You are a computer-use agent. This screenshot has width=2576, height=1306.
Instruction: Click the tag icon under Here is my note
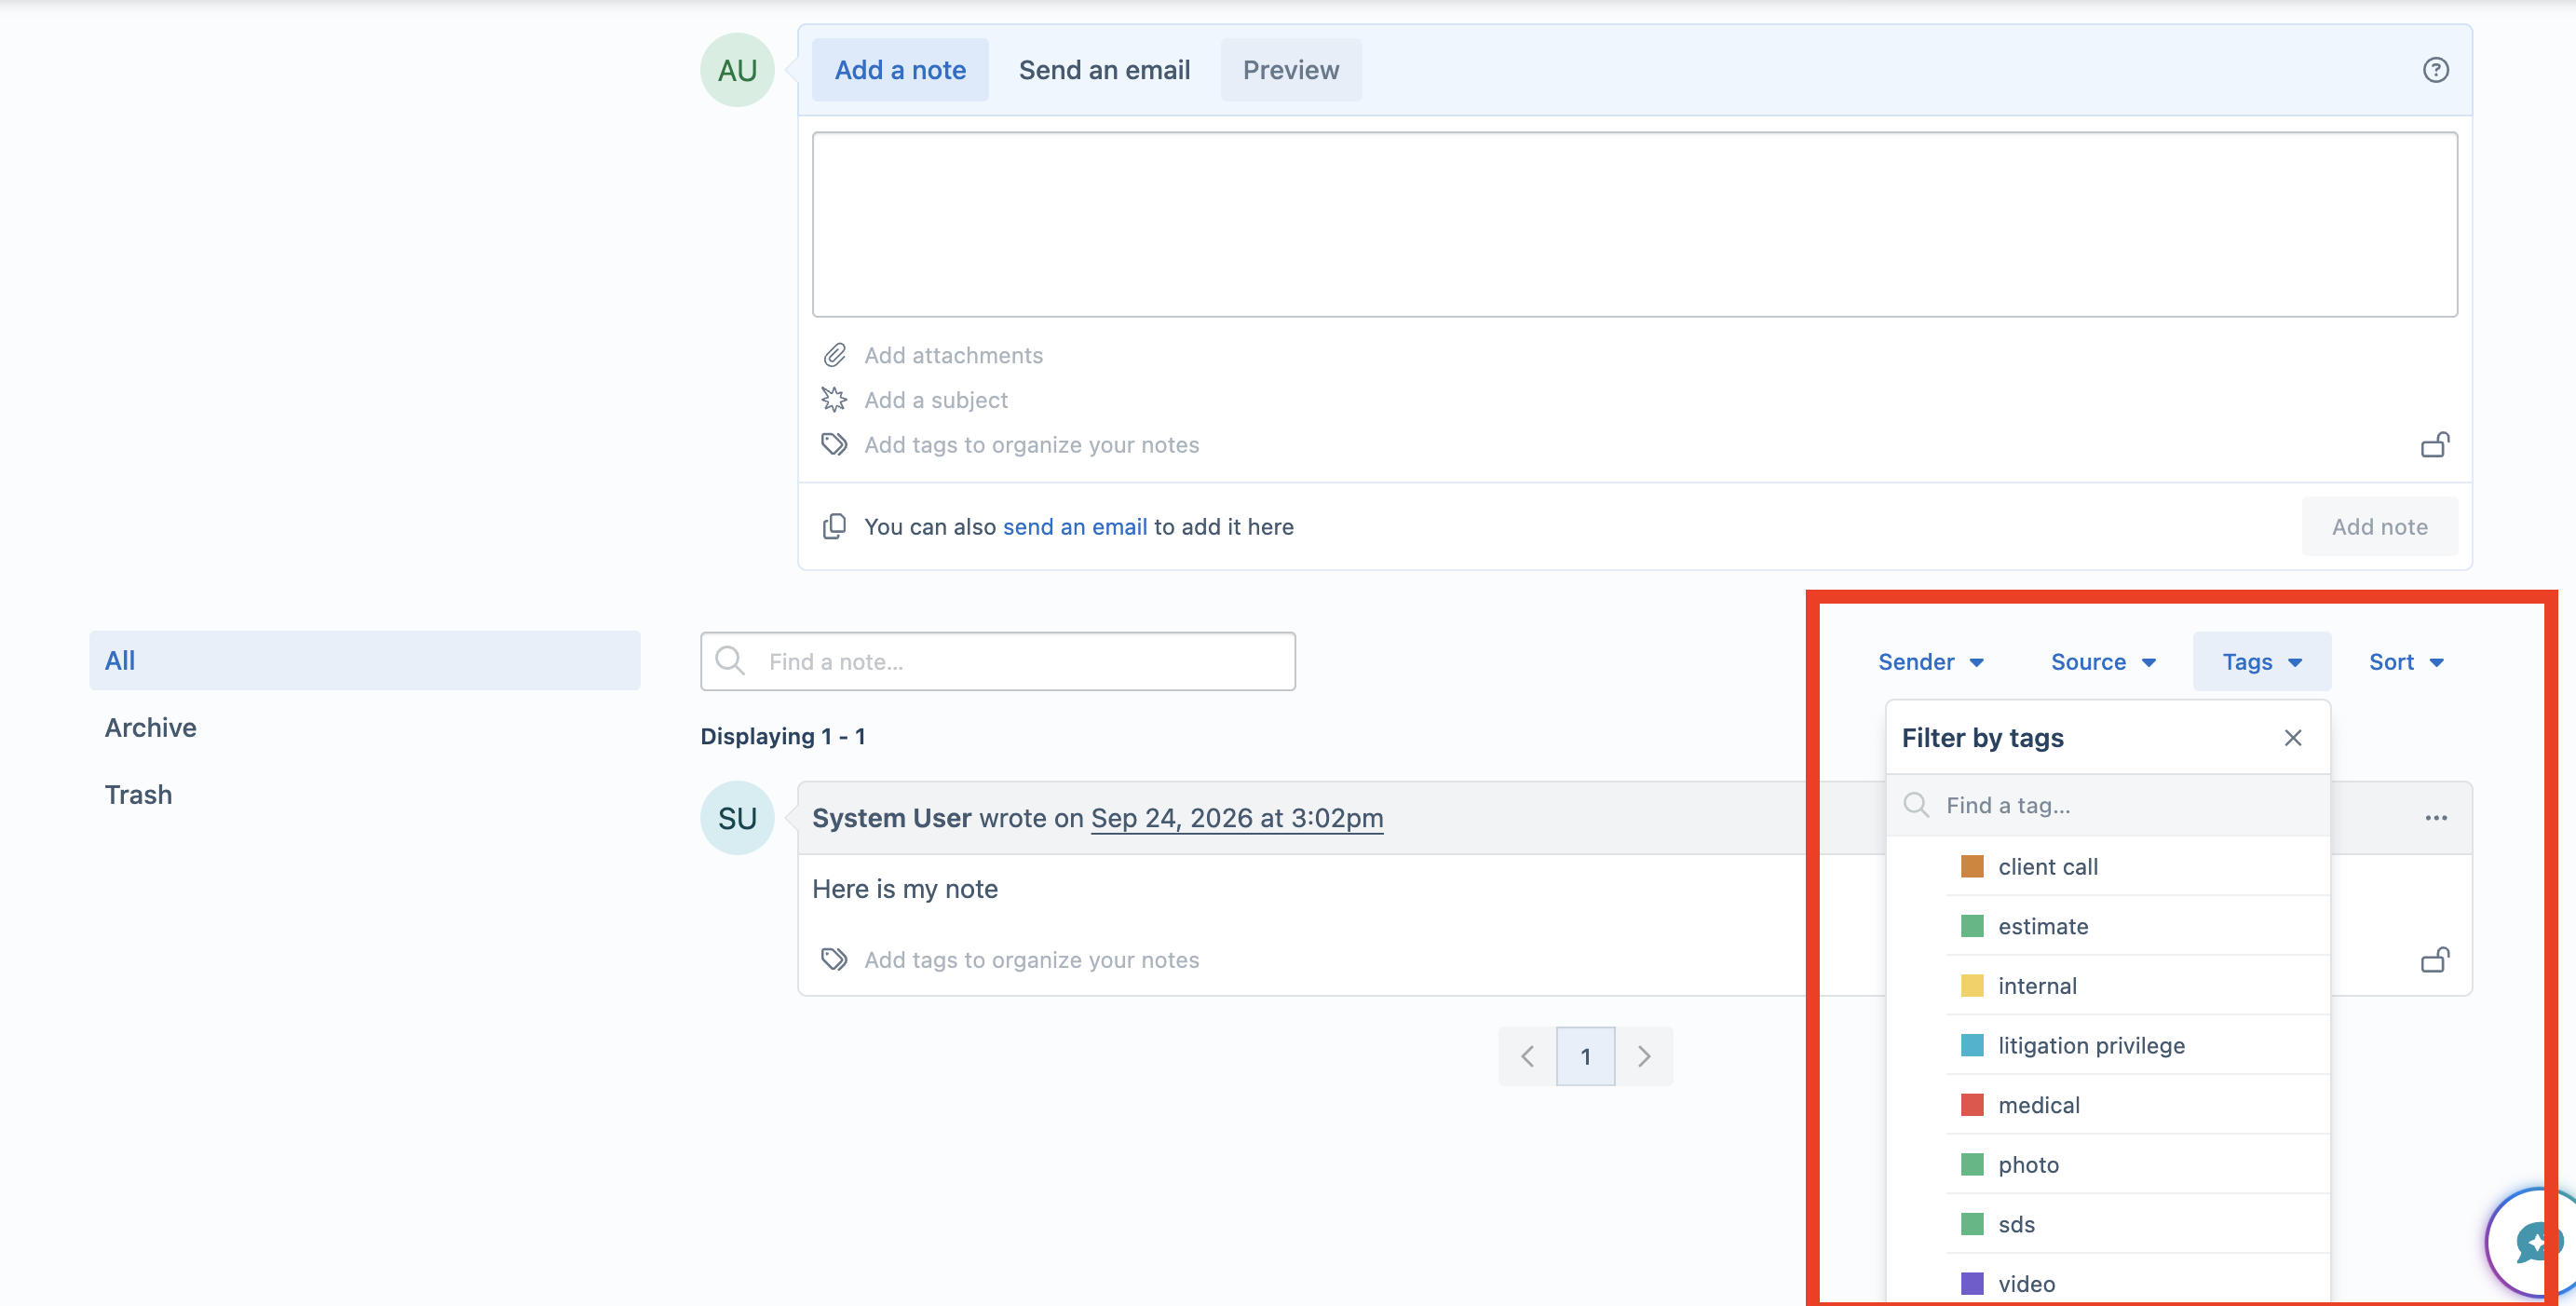(834, 960)
